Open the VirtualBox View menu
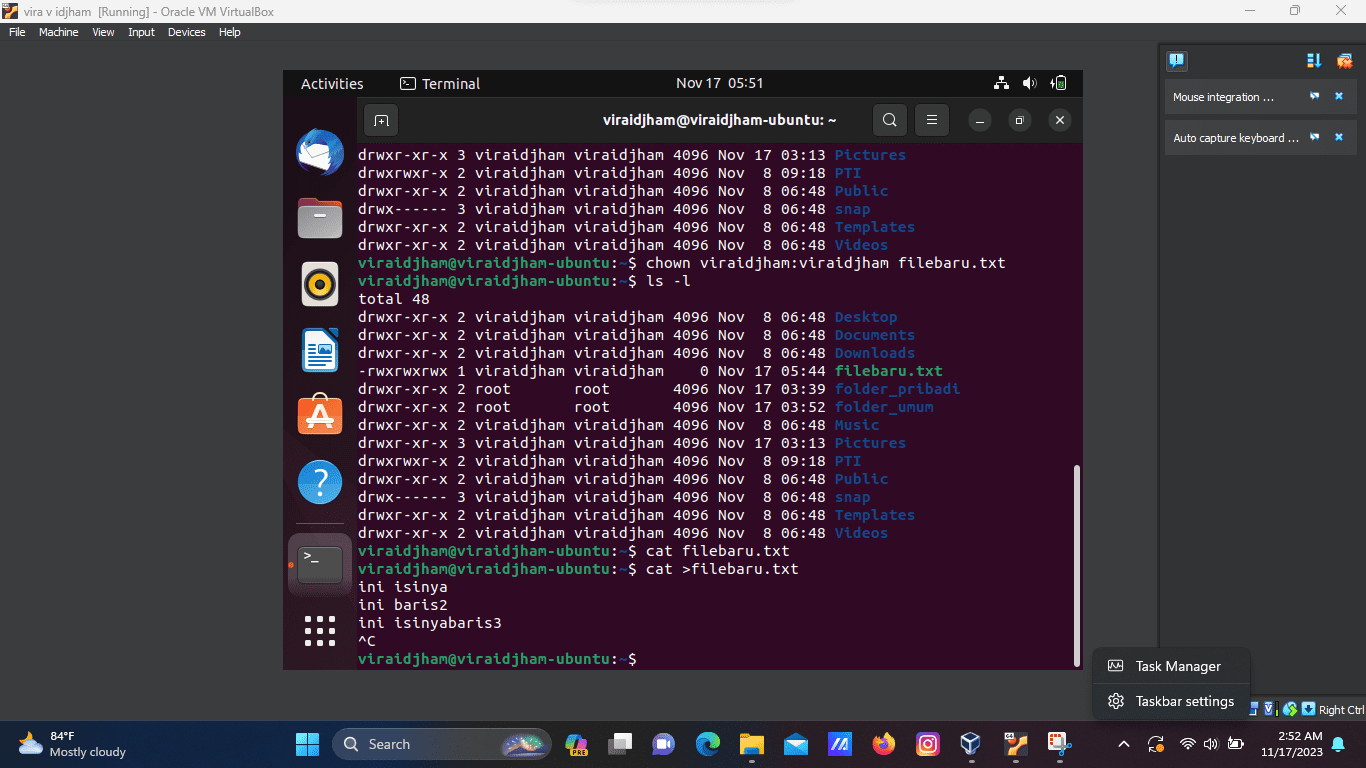Viewport: 1366px width, 768px height. [103, 32]
